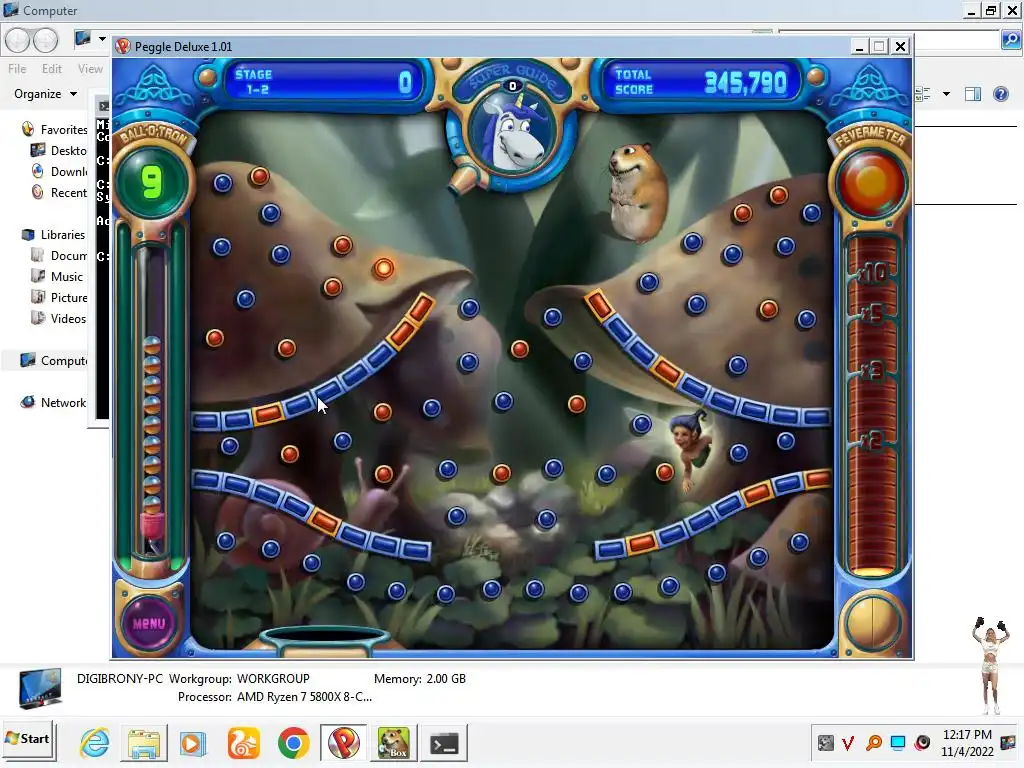The height and width of the screenshot is (768, 1024).
Task: Click the unicorn ball launcher portrait
Action: click(513, 132)
